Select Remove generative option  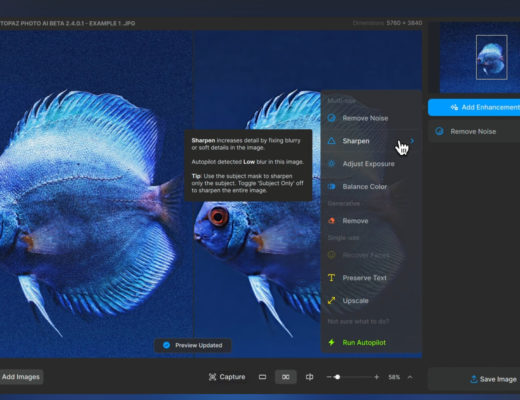pyautogui.click(x=371, y=221)
